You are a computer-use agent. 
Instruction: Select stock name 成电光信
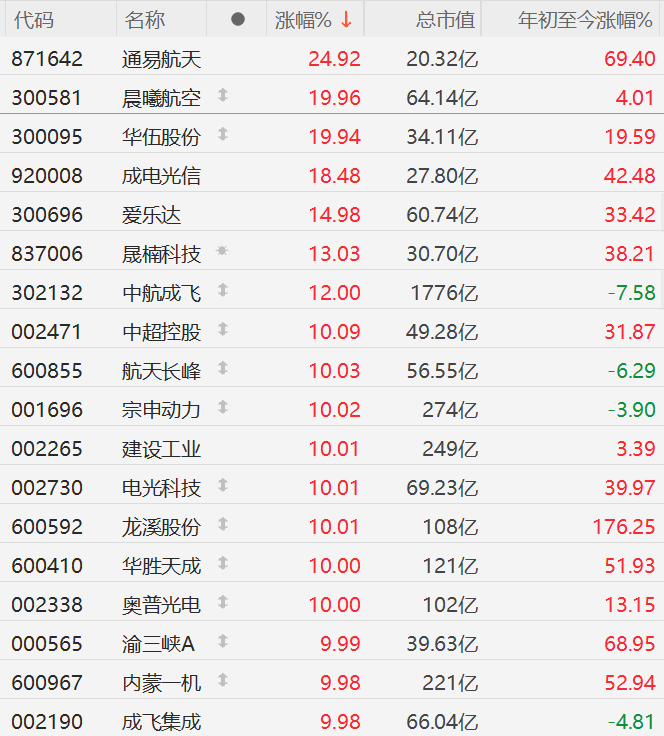pyautogui.click(x=161, y=176)
